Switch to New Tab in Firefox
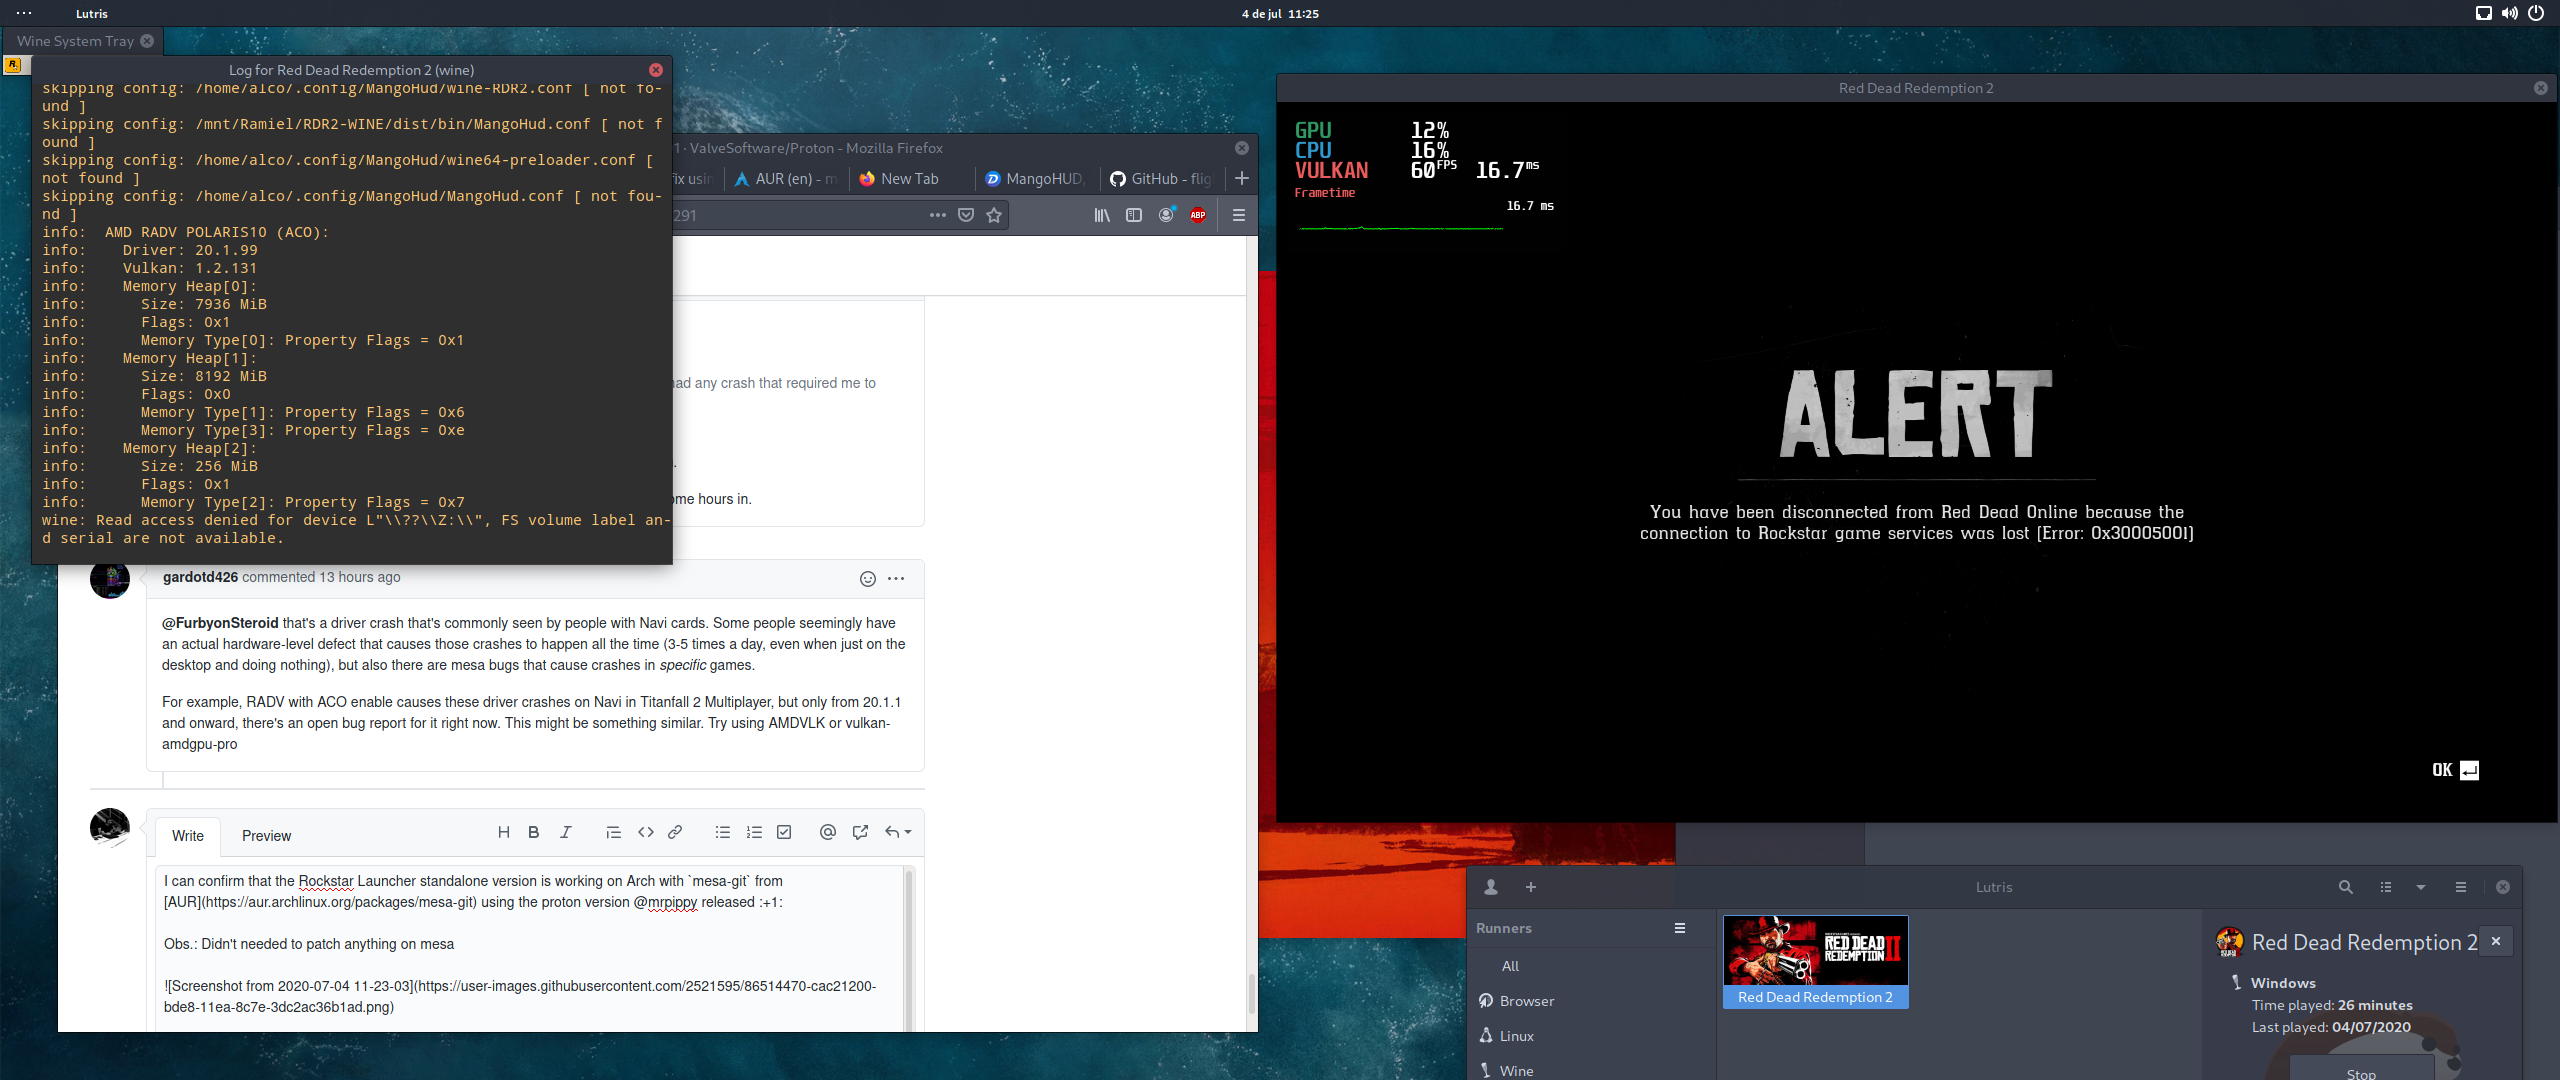 [x=911, y=179]
